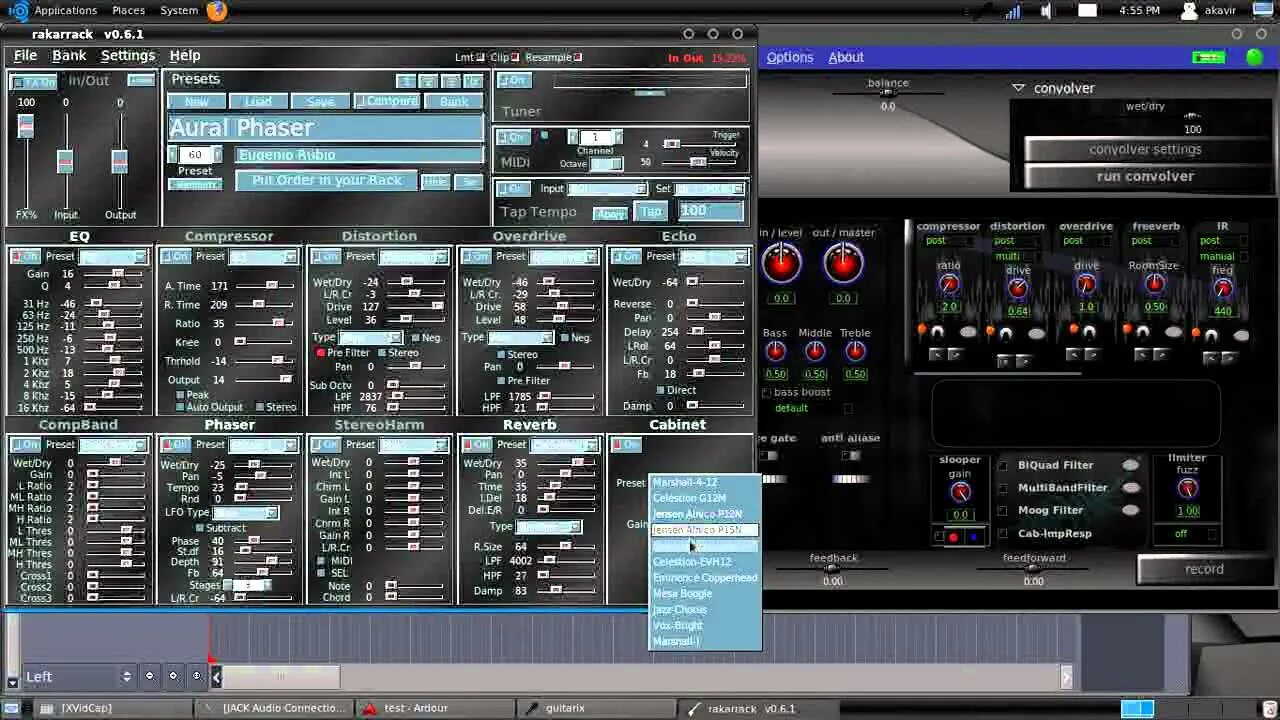Open the Compressor Preset dropdown
This screenshot has height=720, width=1280.
(x=264, y=257)
